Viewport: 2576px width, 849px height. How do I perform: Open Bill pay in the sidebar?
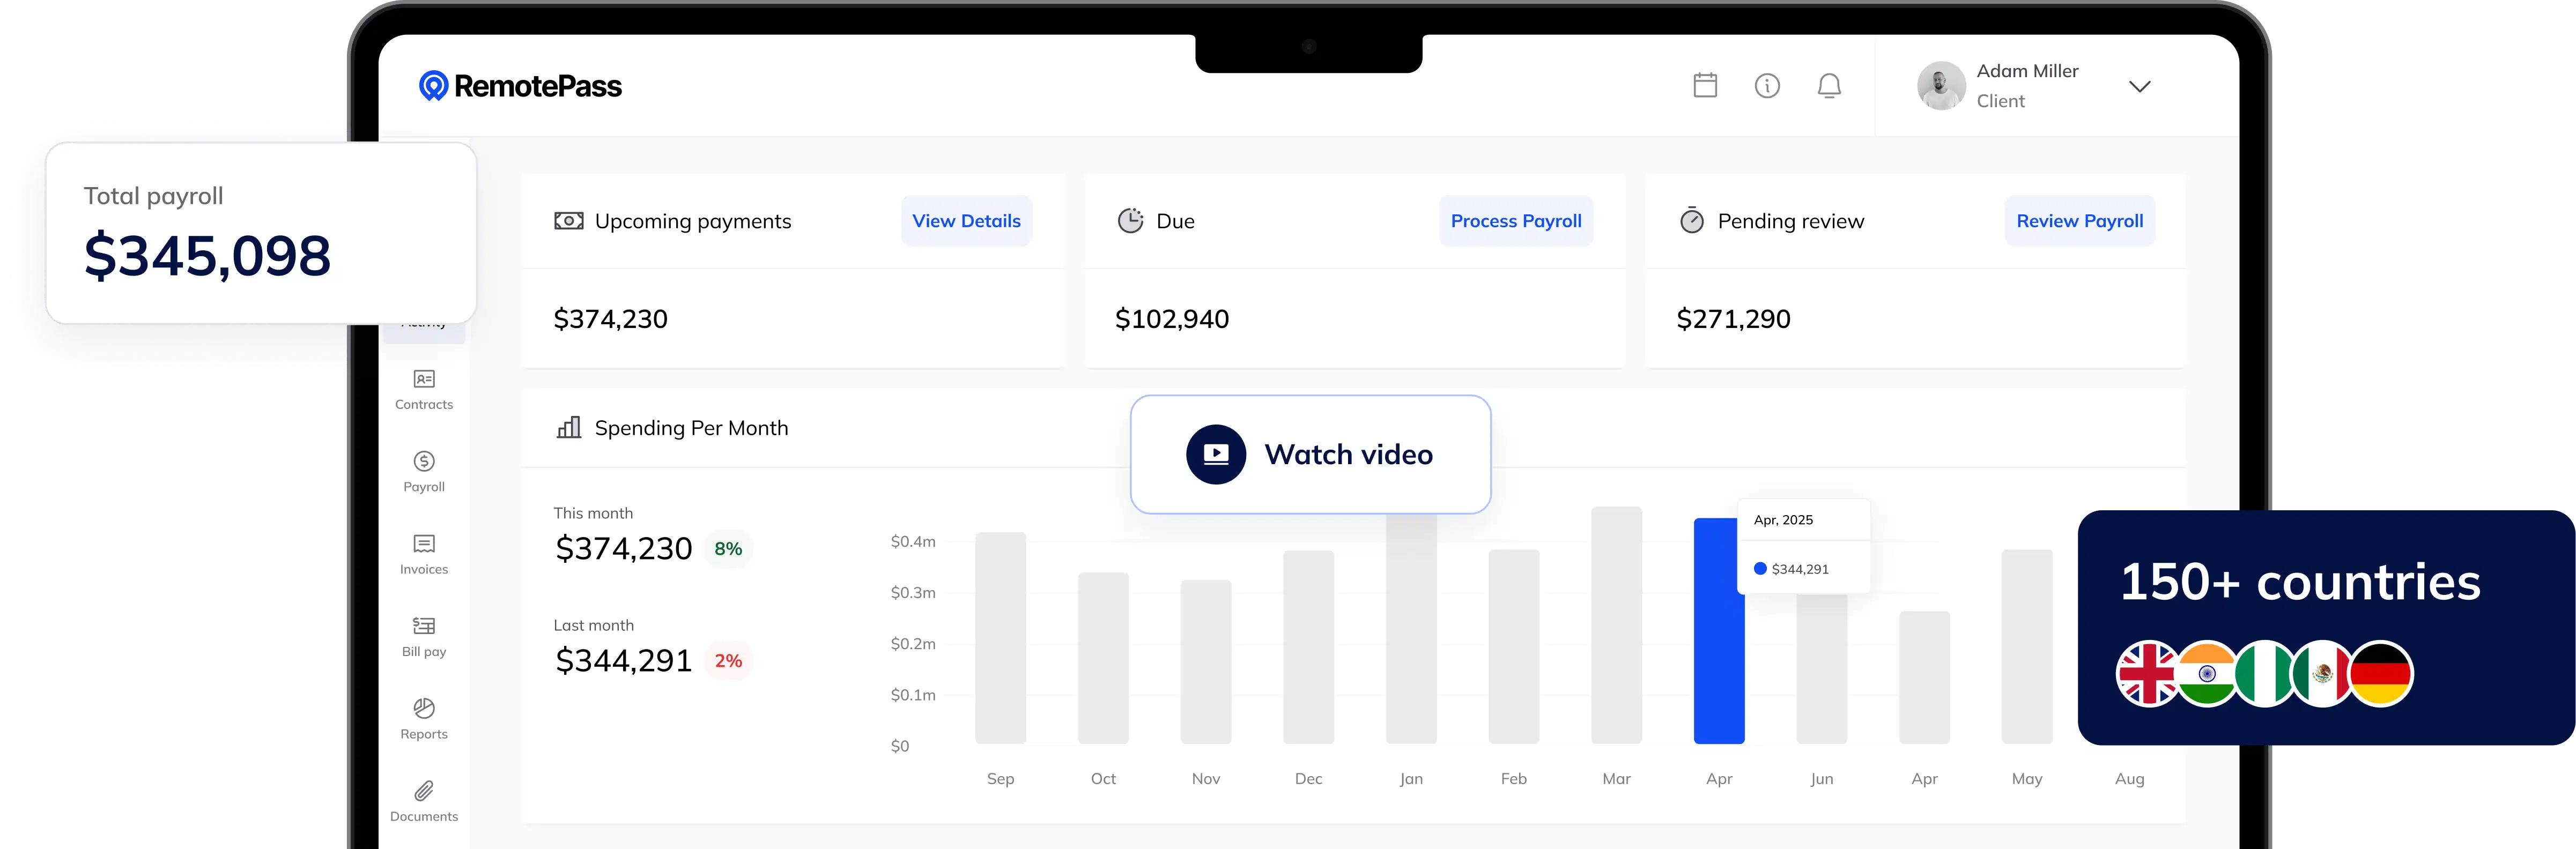(x=424, y=637)
